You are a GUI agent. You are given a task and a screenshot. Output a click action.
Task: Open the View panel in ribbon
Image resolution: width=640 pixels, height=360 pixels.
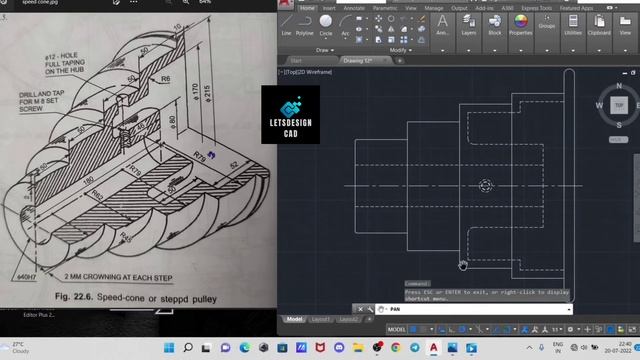point(625,24)
